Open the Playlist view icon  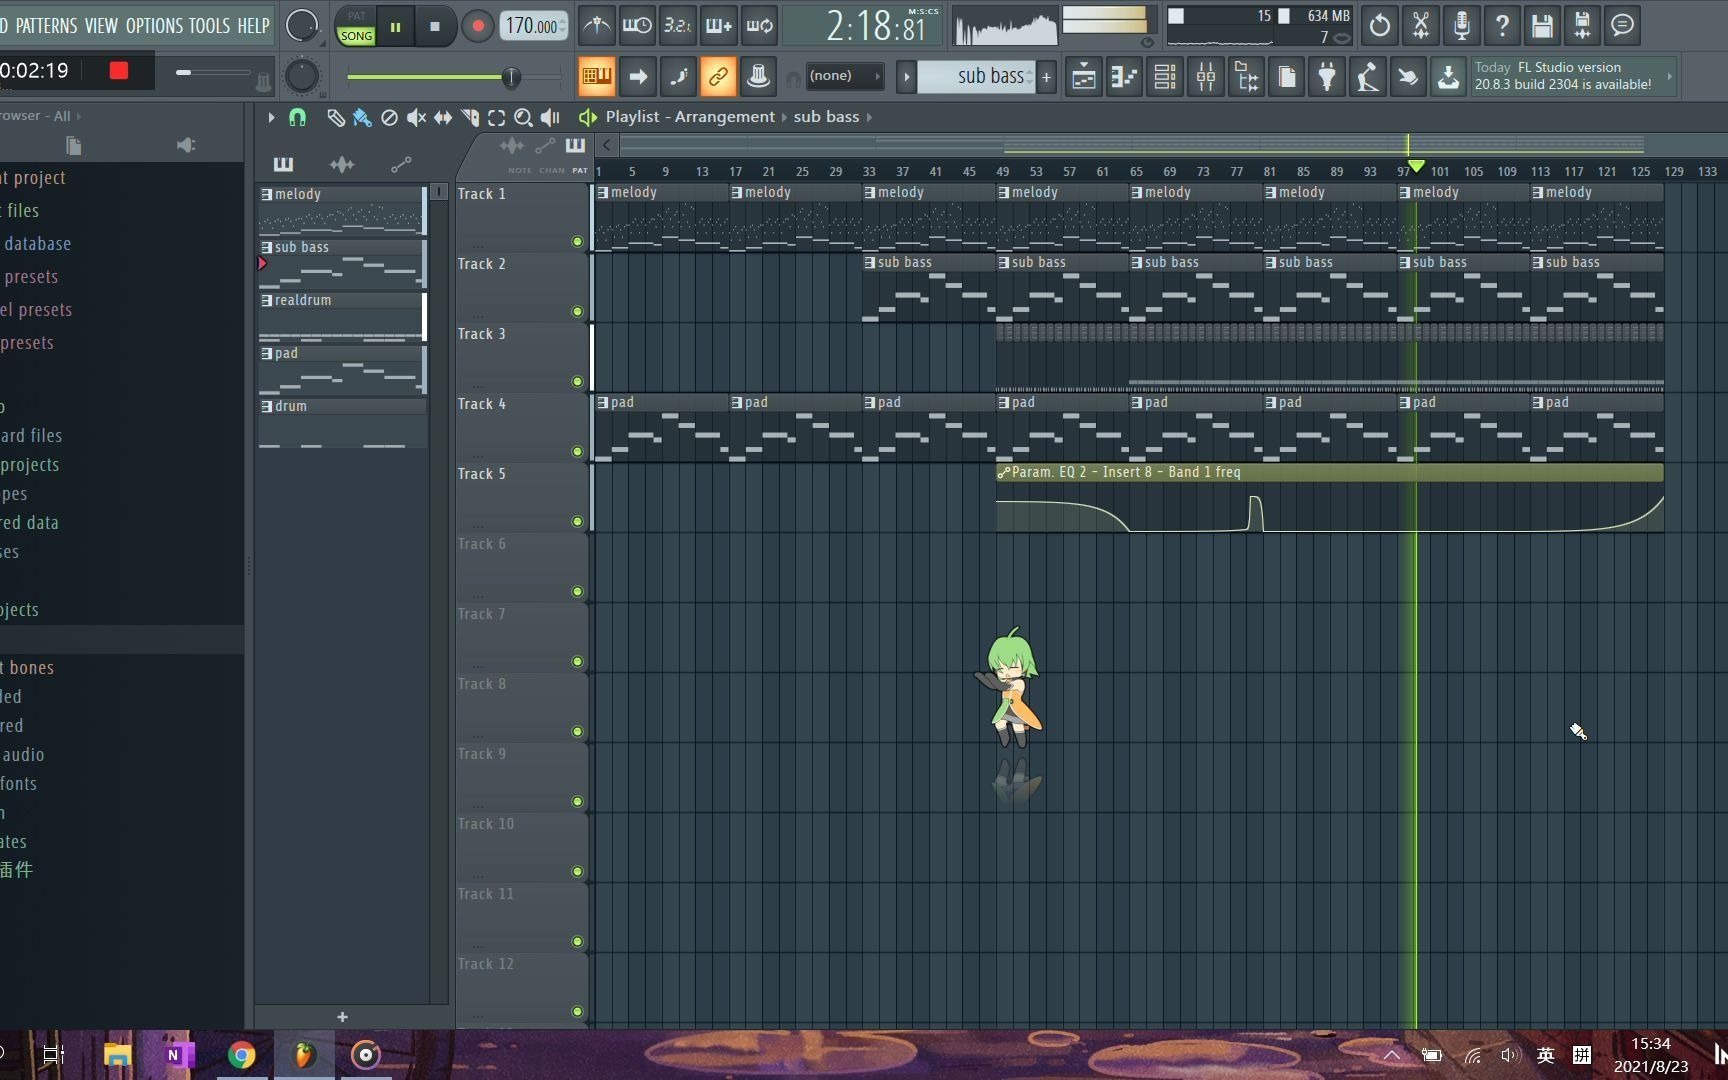pos(1084,77)
